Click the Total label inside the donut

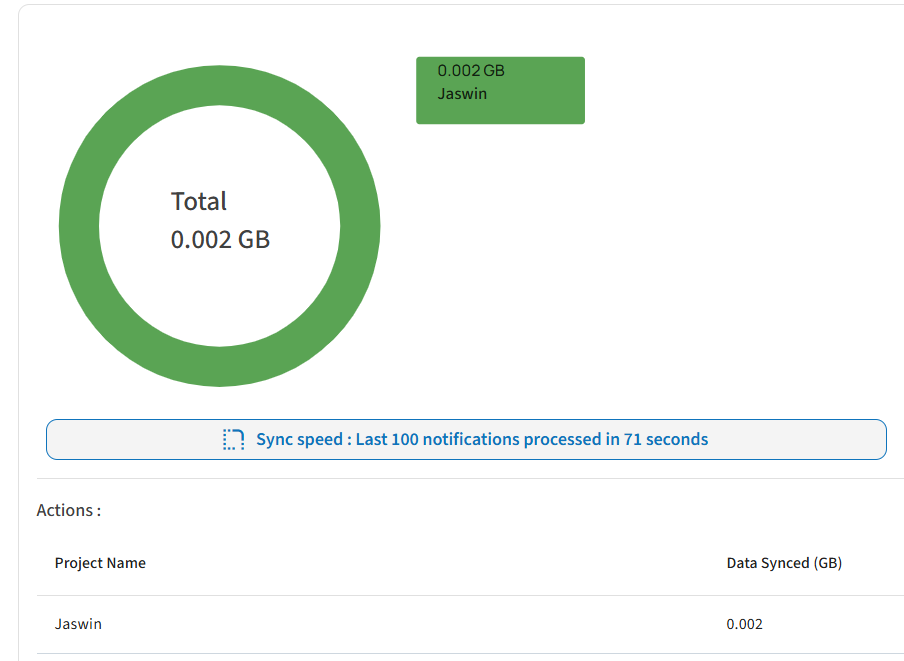click(199, 202)
